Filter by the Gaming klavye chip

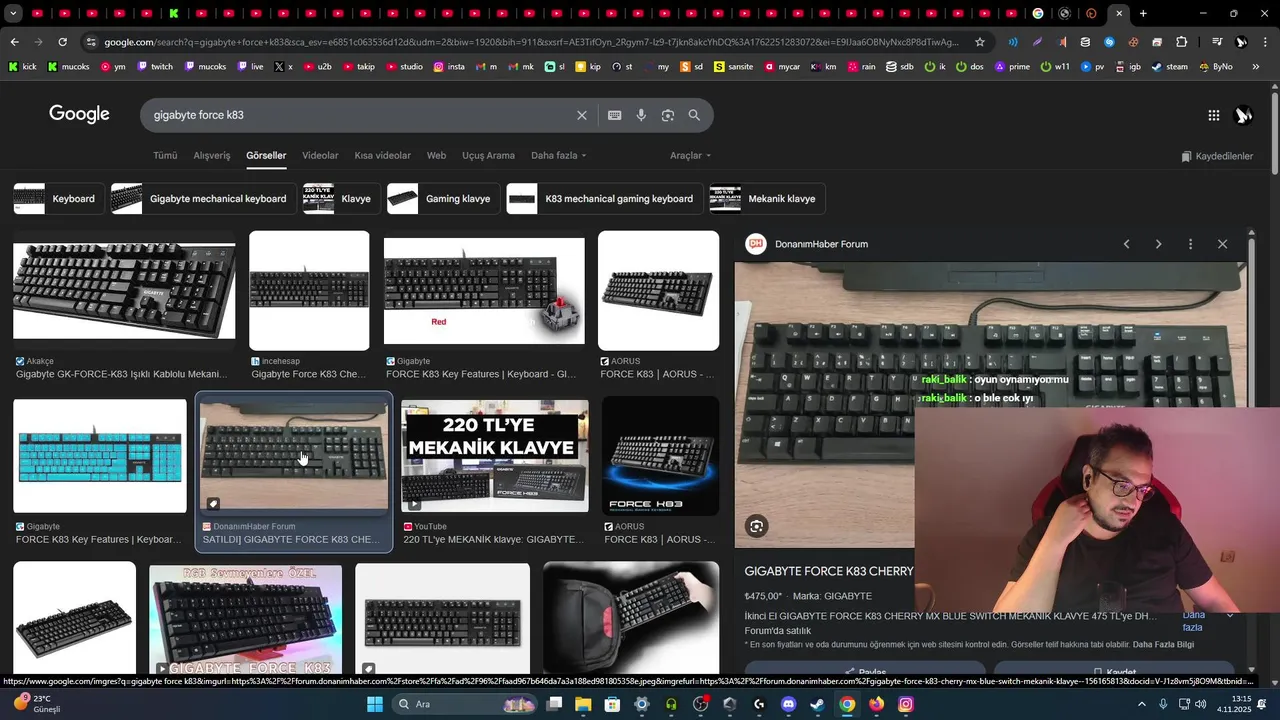coord(443,199)
